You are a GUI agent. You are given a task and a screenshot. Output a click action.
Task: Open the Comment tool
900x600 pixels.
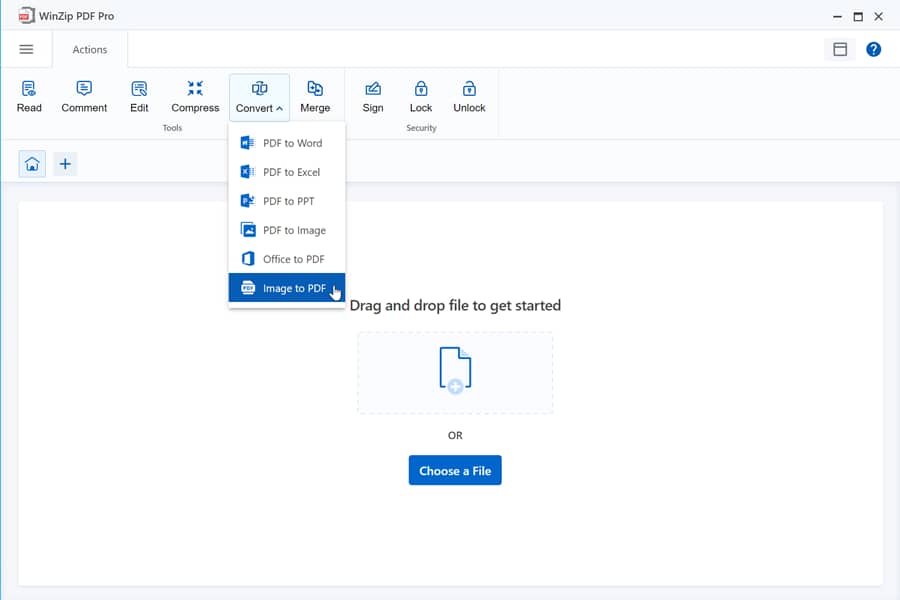(x=84, y=96)
